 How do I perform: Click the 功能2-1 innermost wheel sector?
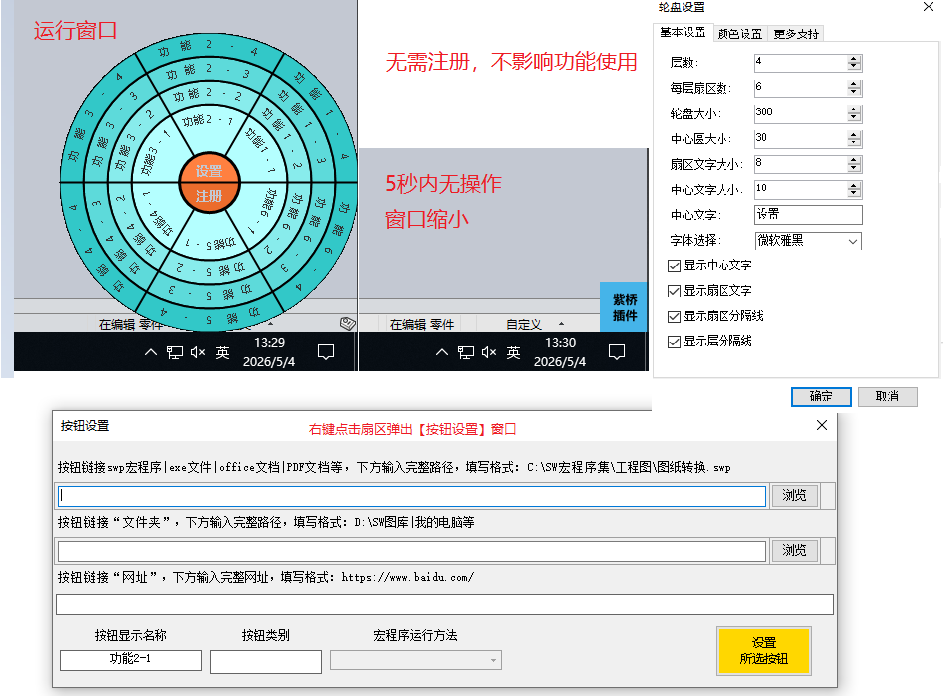coord(206,121)
